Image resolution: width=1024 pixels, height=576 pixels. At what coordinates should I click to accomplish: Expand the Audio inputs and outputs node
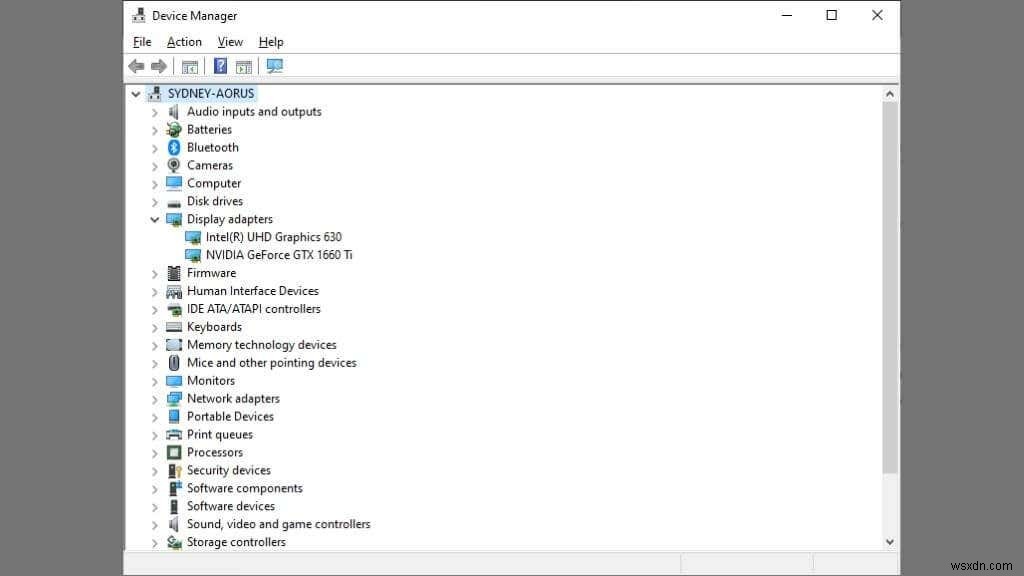click(x=155, y=112)
